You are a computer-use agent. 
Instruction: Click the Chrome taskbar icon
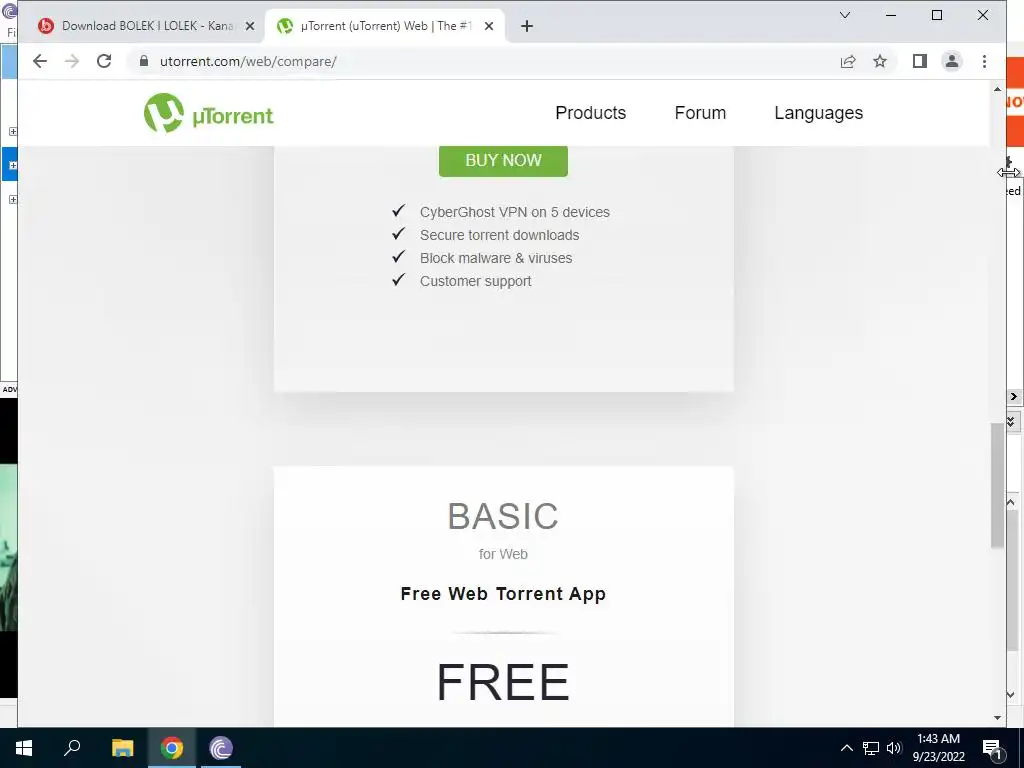[172, 748]
